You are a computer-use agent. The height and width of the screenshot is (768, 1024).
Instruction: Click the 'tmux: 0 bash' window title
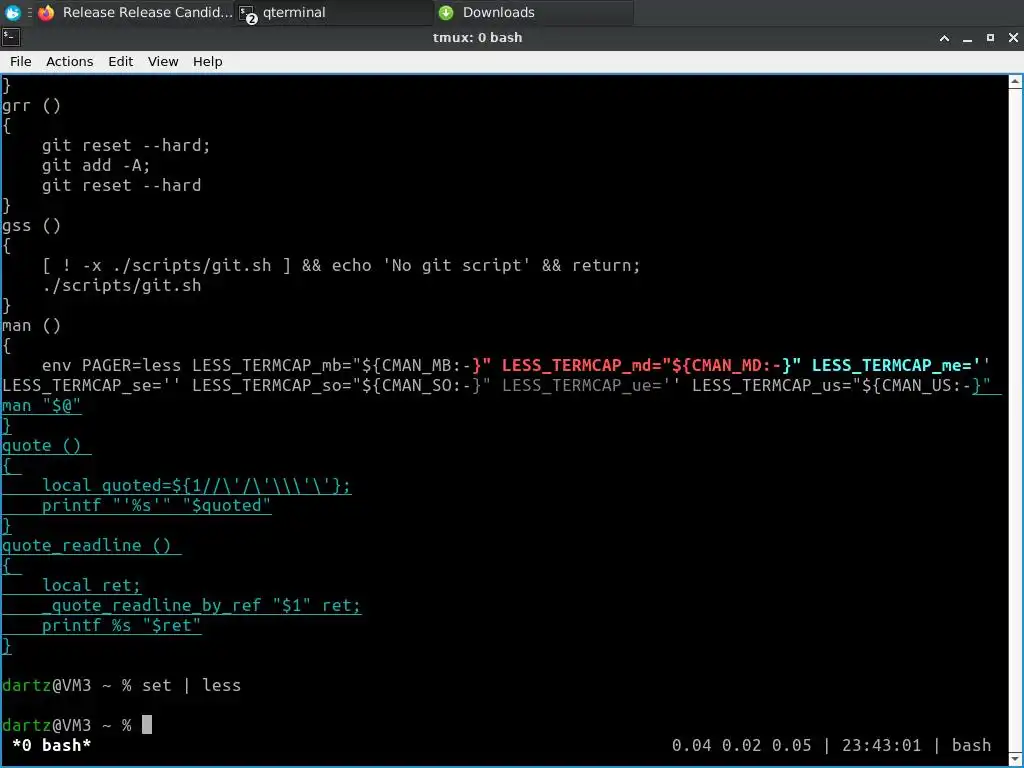click(x=477, y=37)
